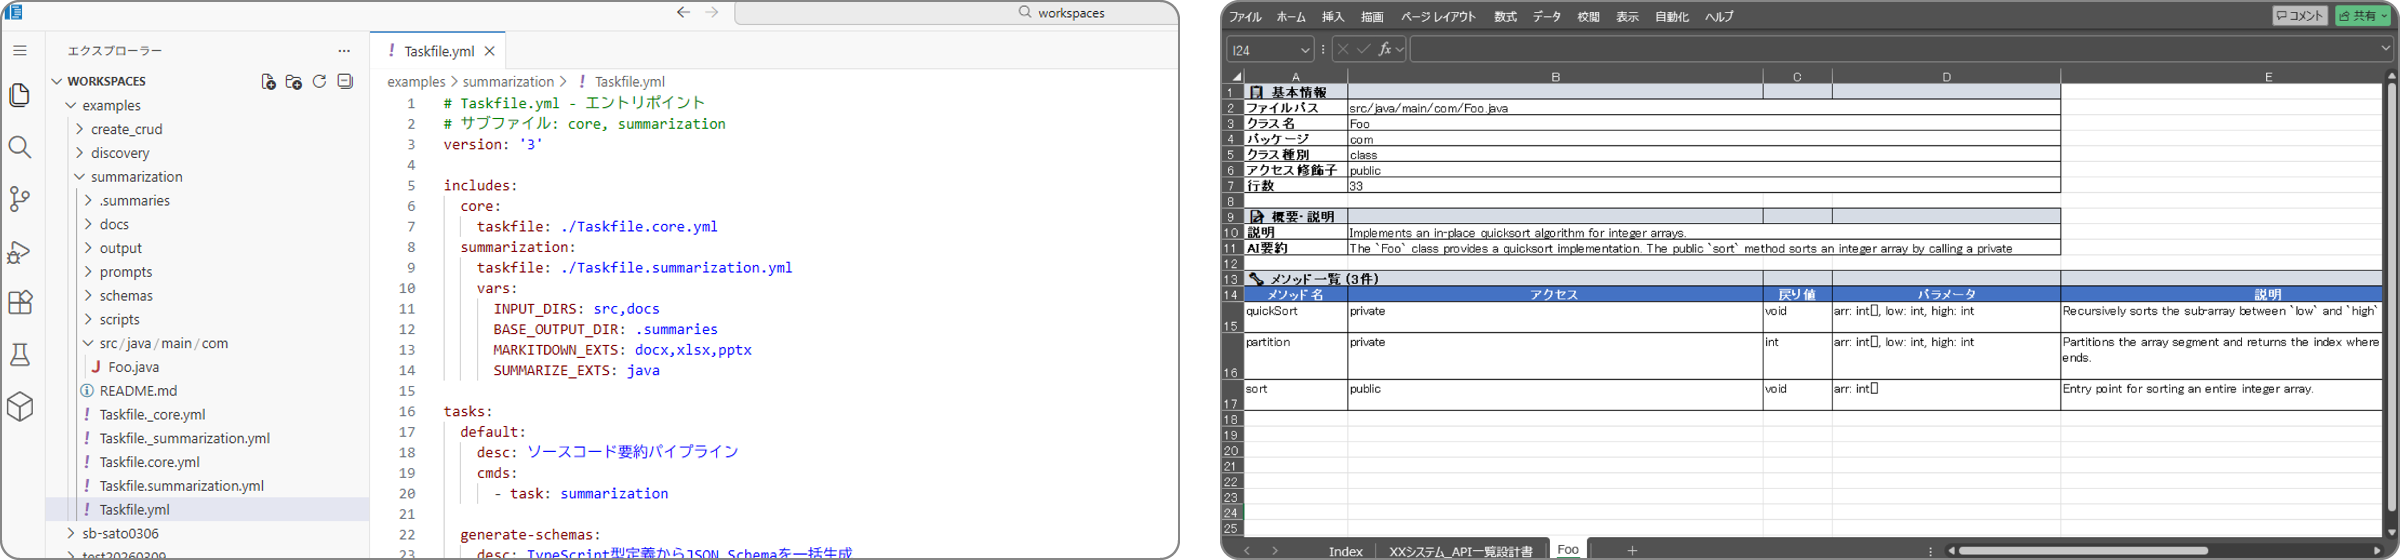Expand the create_crud folder
2400x560 pixels.
(126, 129)
